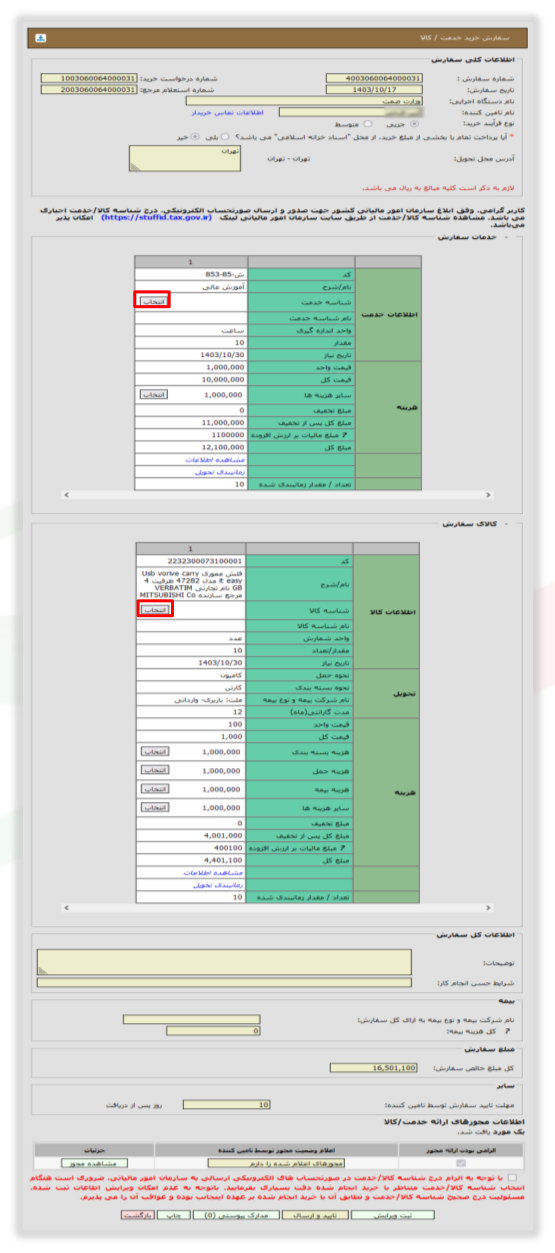
Task: Click the service name آموزش عالی cell
Action: pos(190,287)
